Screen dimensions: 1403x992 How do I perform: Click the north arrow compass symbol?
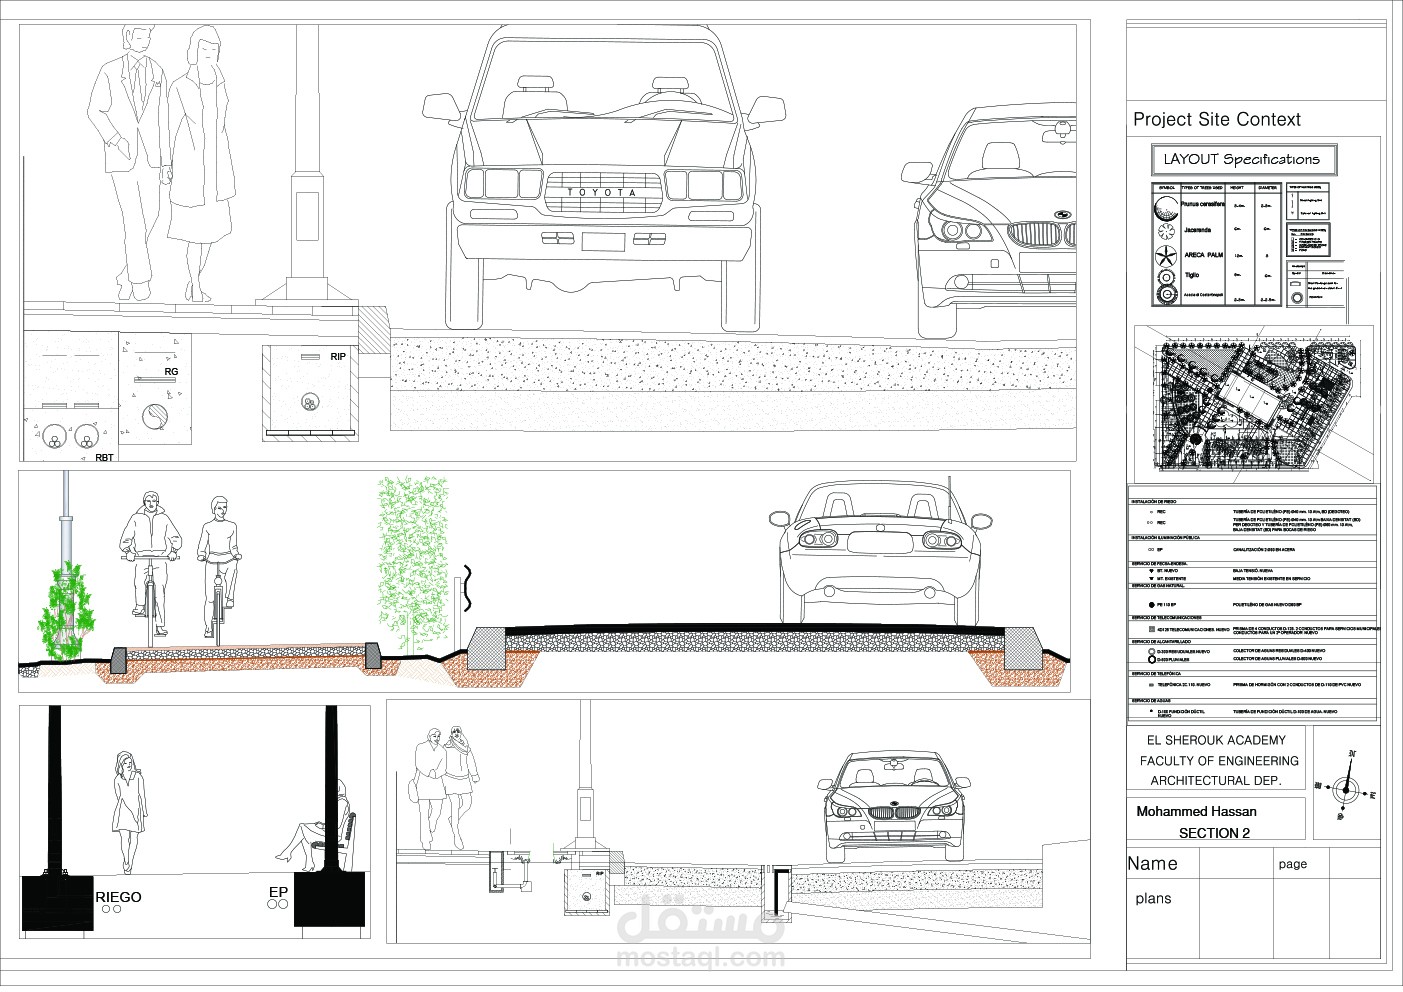click(x=1347, y=786)
